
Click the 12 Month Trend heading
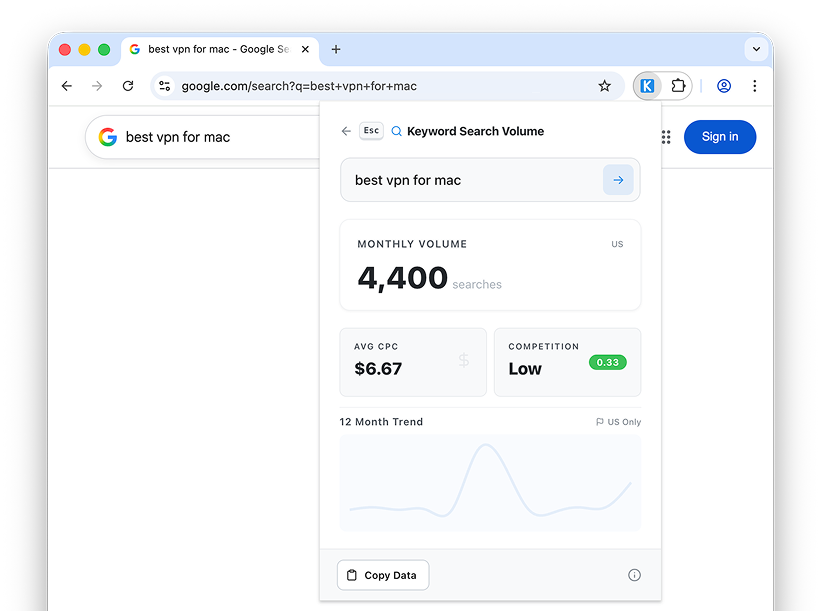381,422
